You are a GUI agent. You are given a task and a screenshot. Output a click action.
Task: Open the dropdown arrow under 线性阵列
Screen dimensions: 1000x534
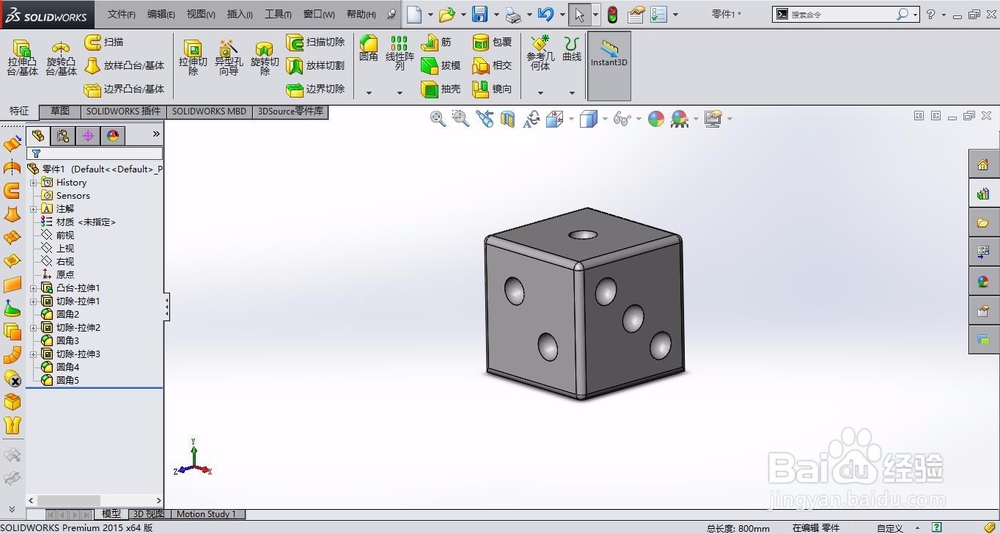(x=400, y=93)
